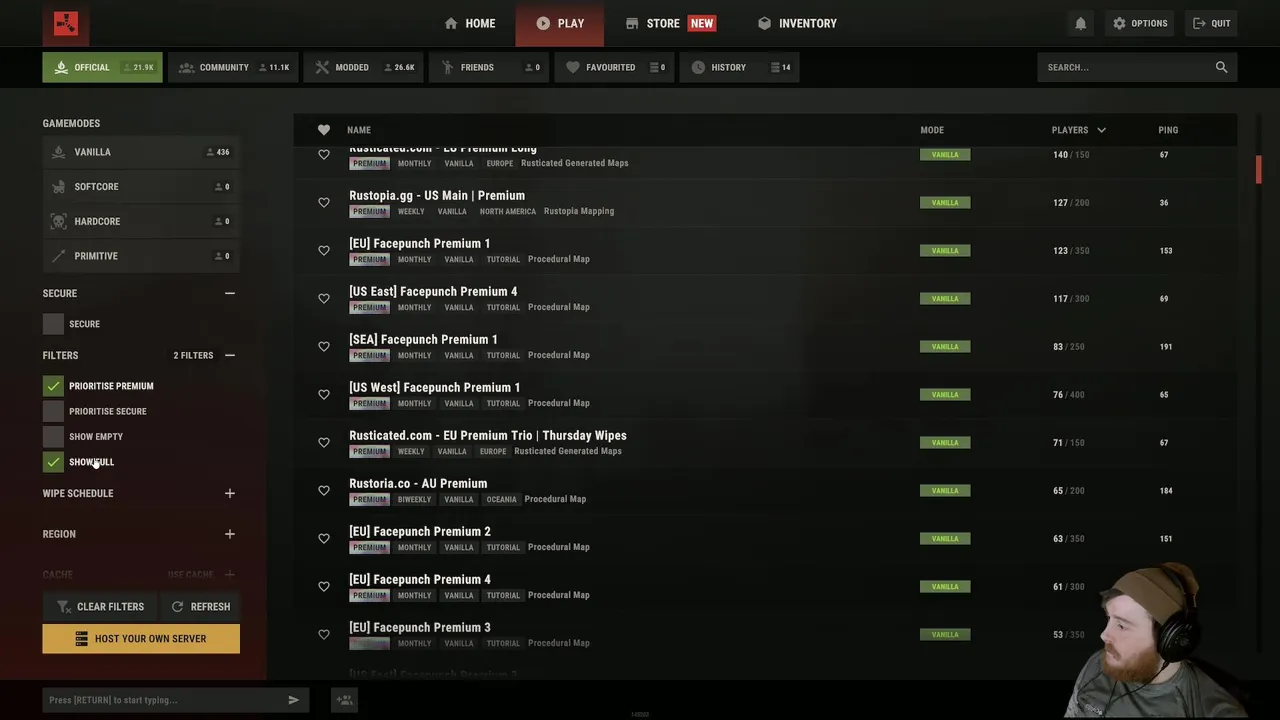Screen dimensions: 1280x720
Task: Switch to the Favourited tab
Action: [x=614, y=67]
